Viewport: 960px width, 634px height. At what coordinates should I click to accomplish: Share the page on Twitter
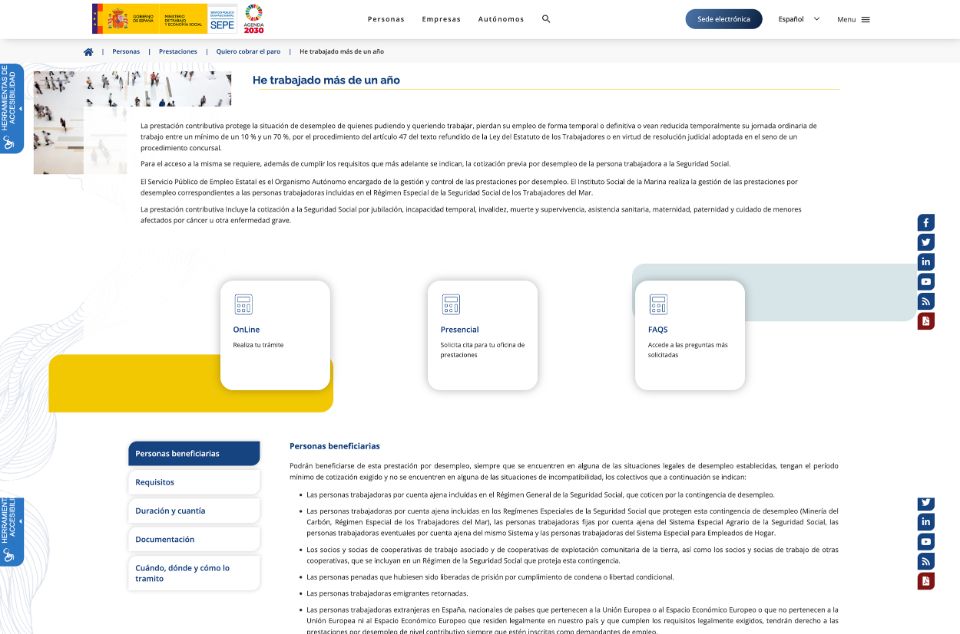926,242
